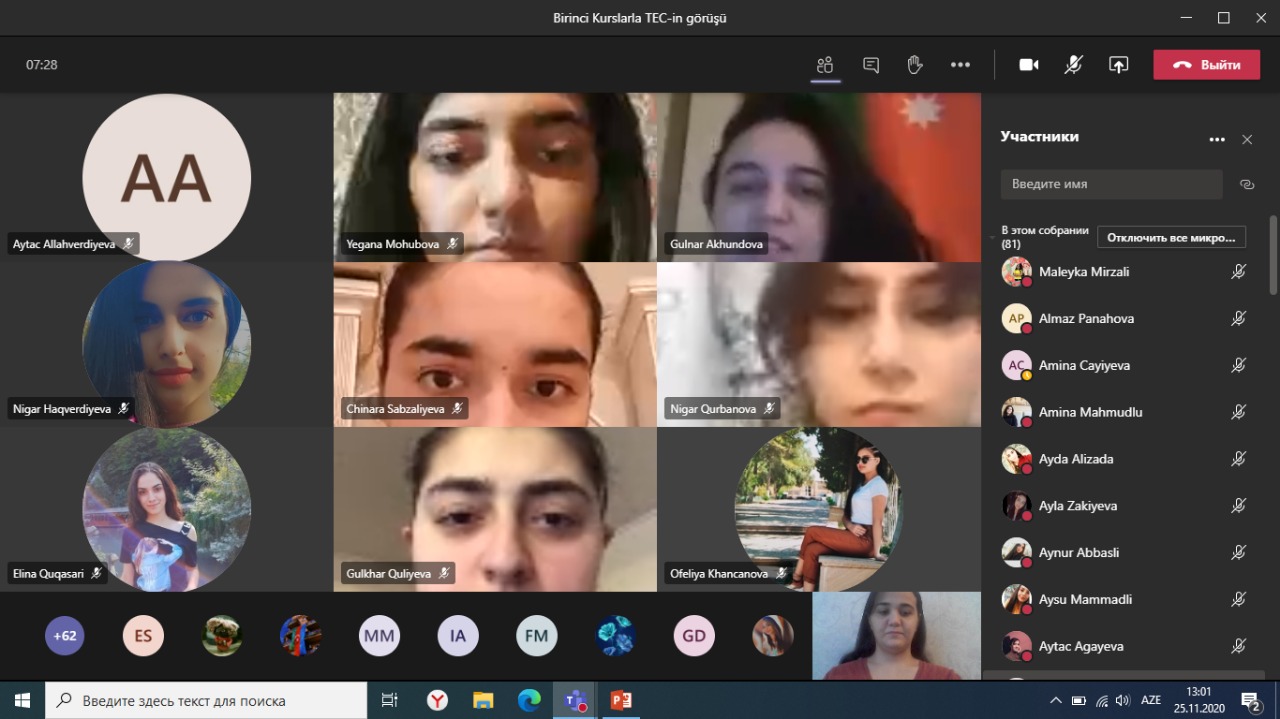Leave the meeting with the Выйти button
The height and width of the screenshot is (719, 1280).
[x=1206, y=65]
